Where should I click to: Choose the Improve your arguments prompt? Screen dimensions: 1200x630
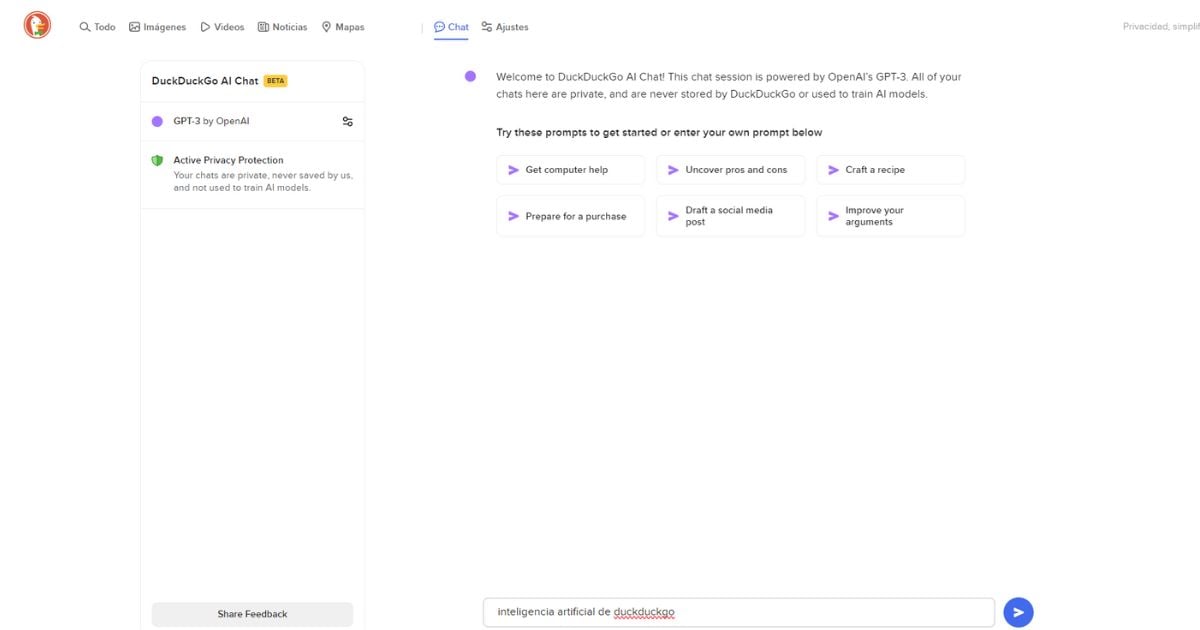890,216
